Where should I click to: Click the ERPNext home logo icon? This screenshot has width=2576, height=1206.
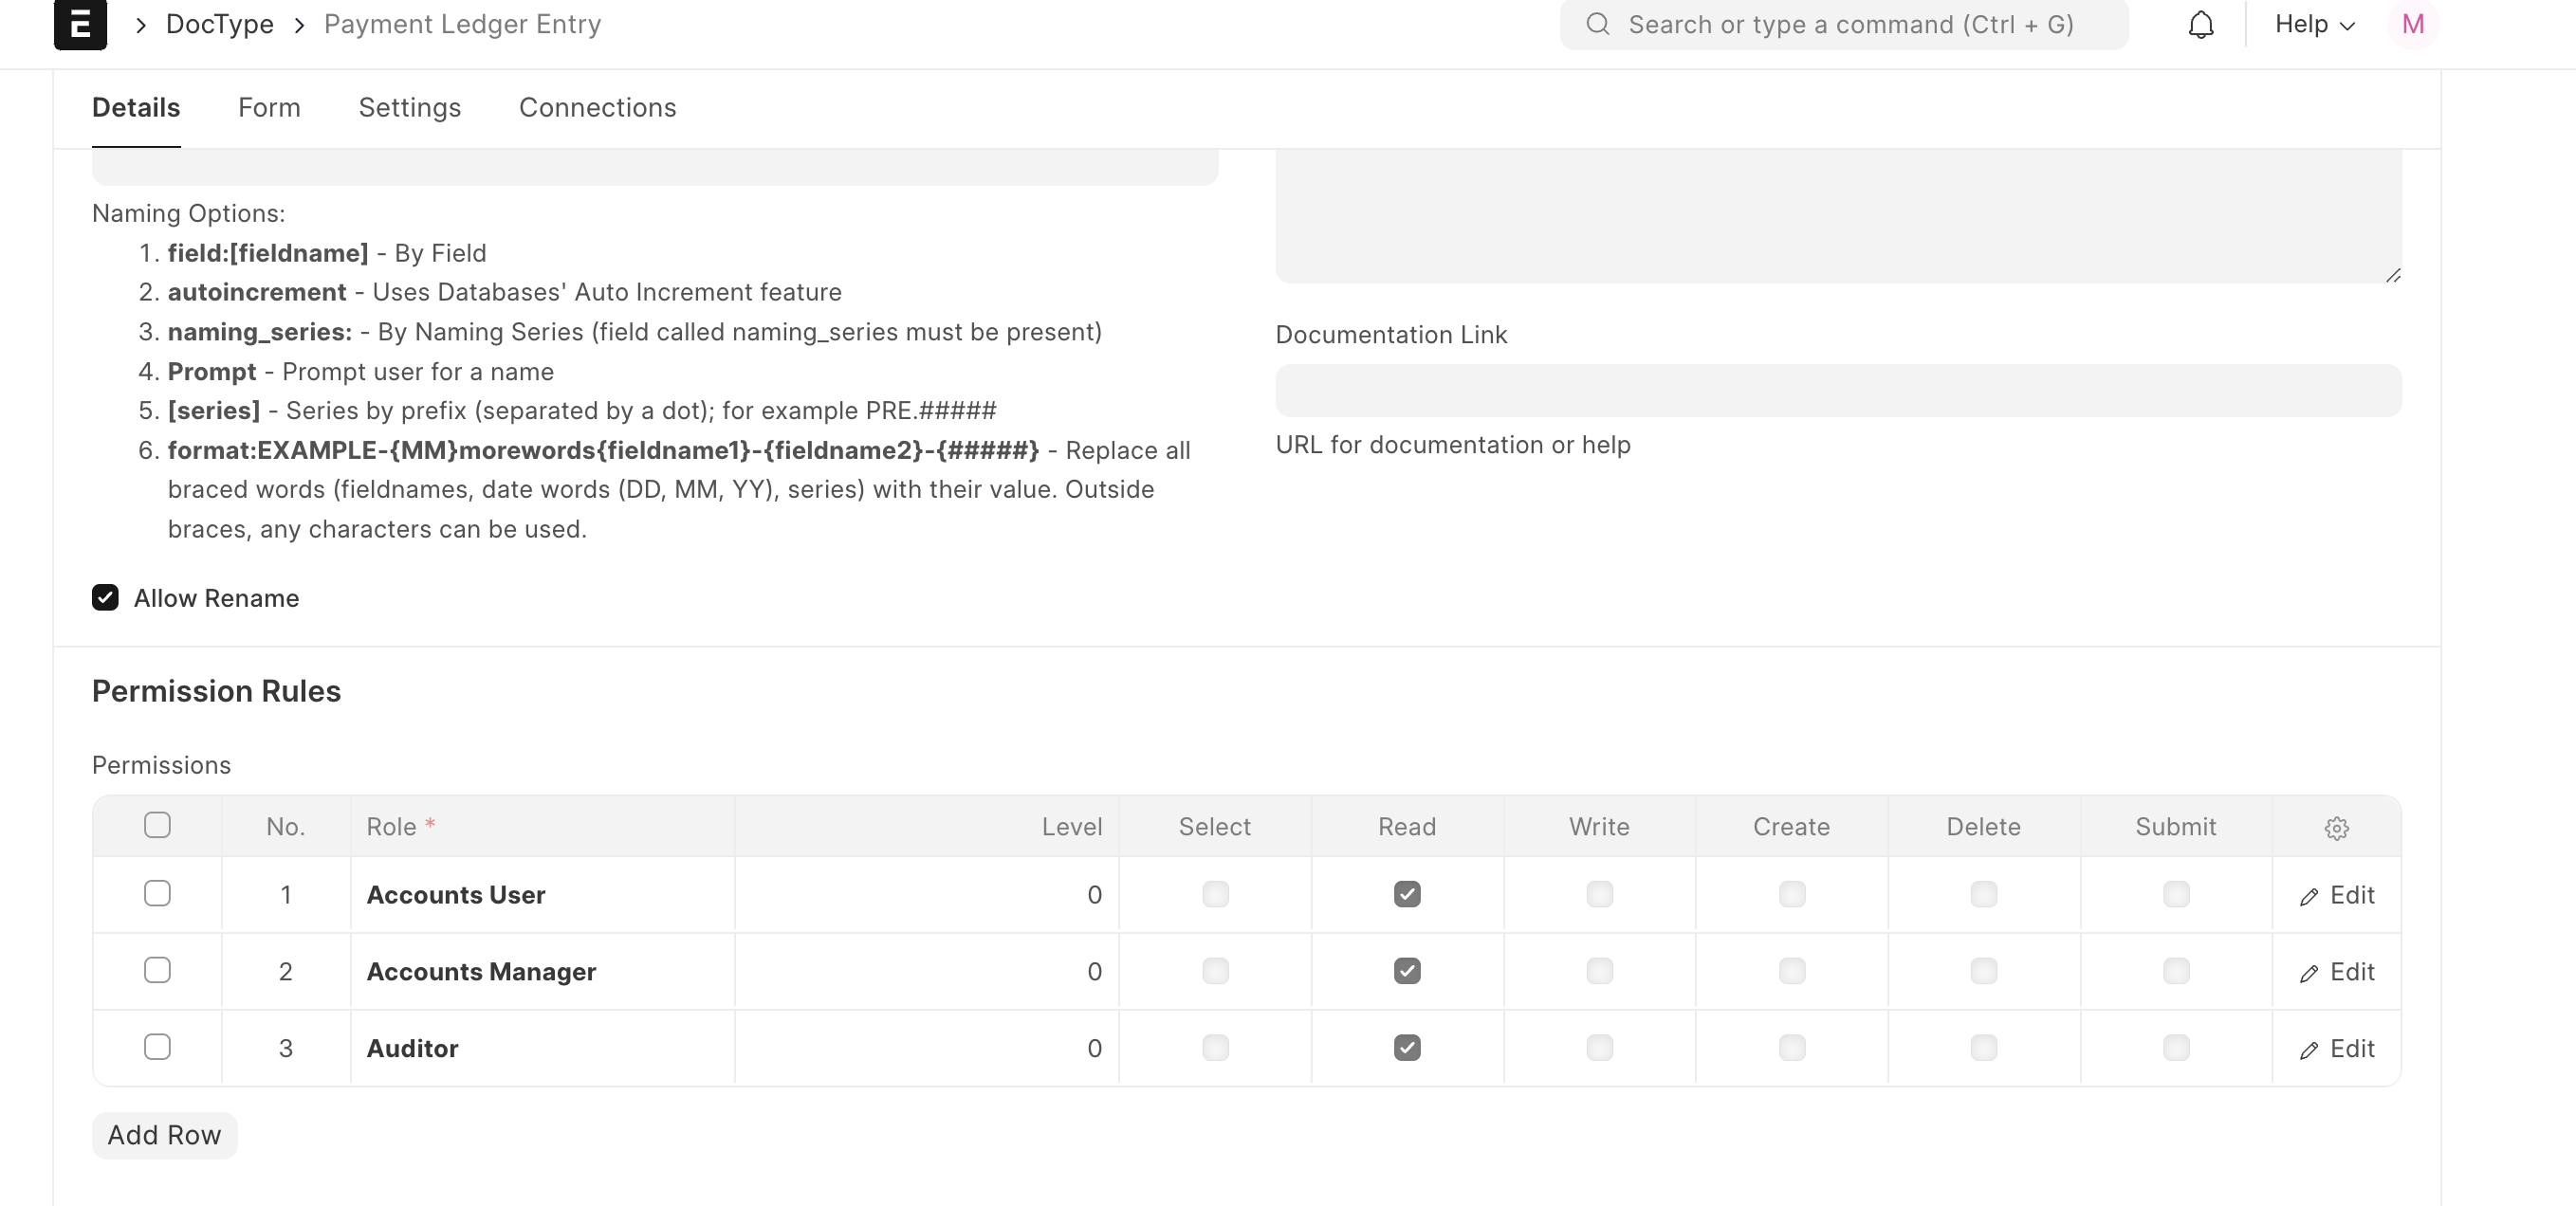80,23
